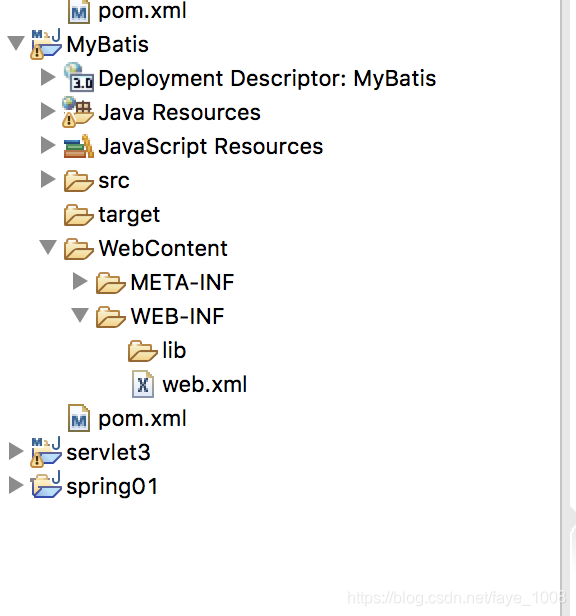The image size is (576, 616).
Task: Expand Deployment Descriptor: MyBatis node
Action: (x=48, y=77)
